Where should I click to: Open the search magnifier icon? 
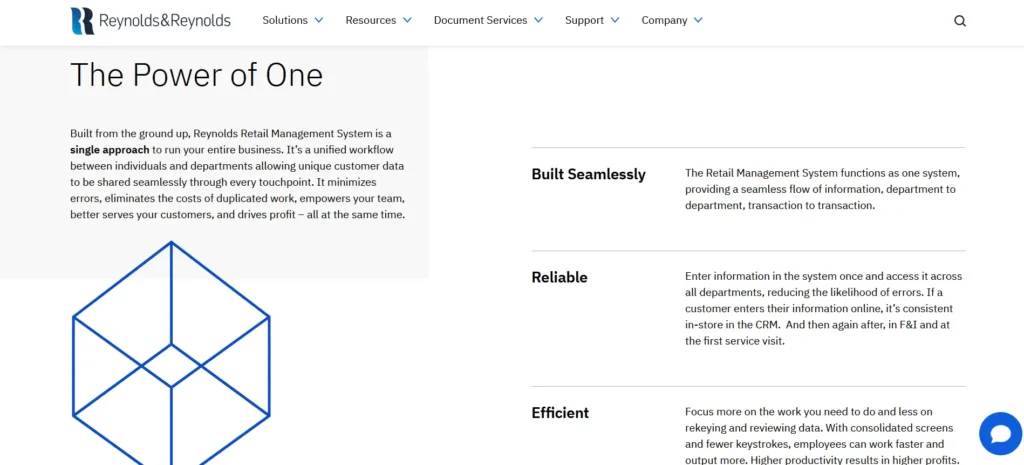960,21
